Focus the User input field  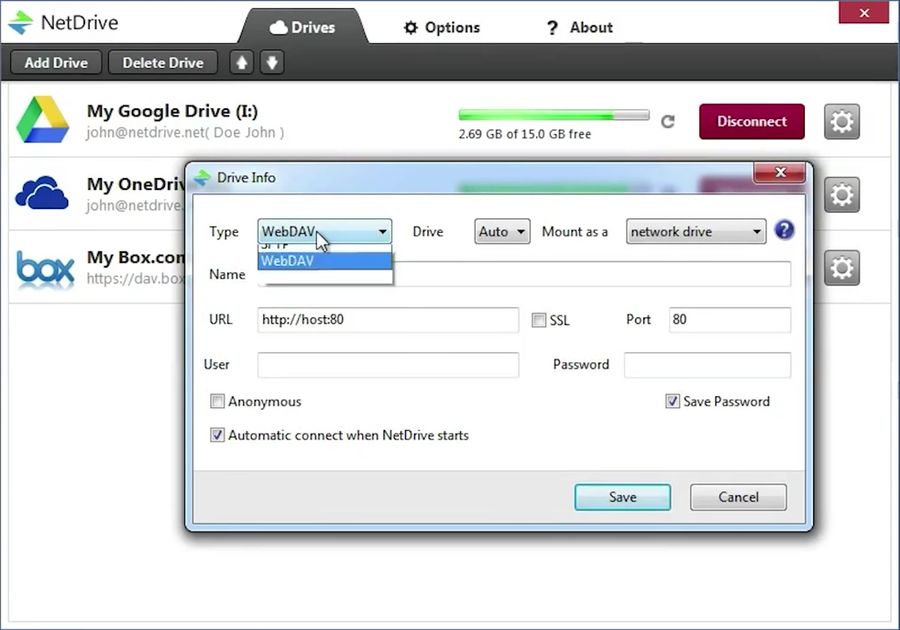click(388, 365)
